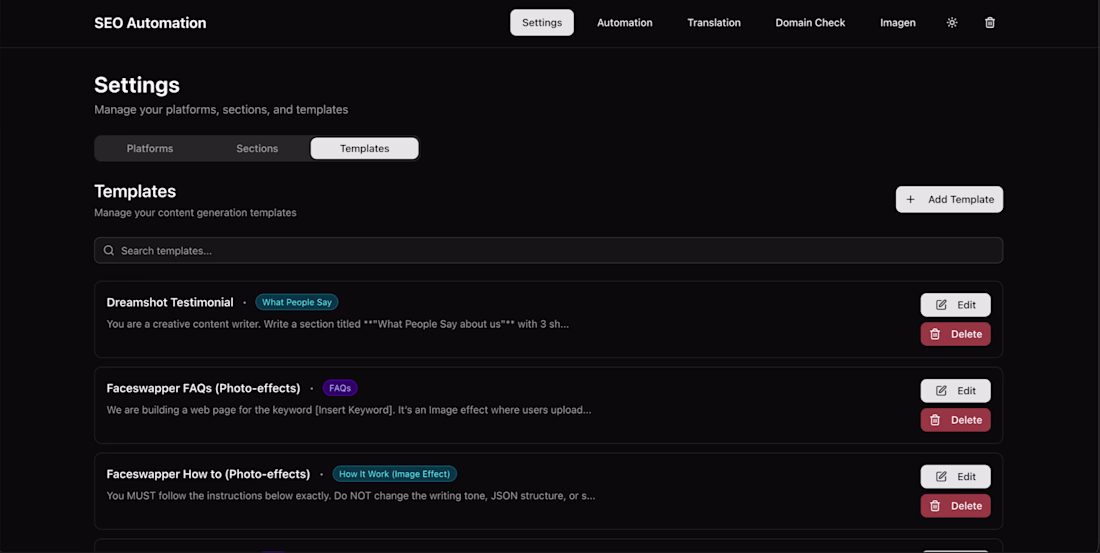Click the 'Manage your content generation templates' subtitle
The image size is (1100, 553).
click(x=195, y=213)
